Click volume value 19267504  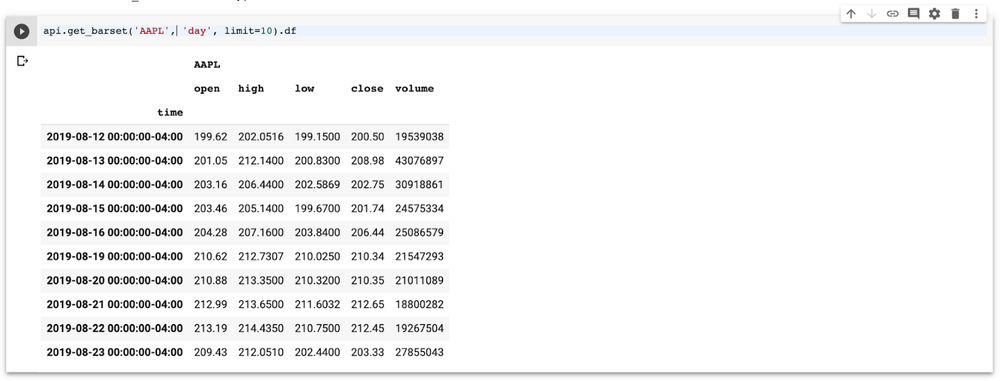click(x=419, y=328)
